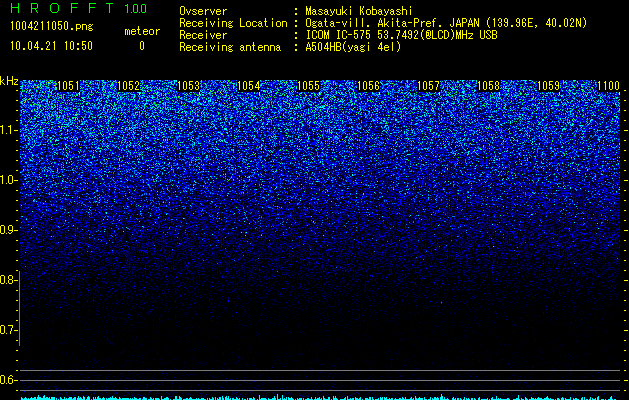Select ICOM IC-575 53.7492 MHz USB text
The height and width of the screenshot is (400, 629).
[401, 35]
